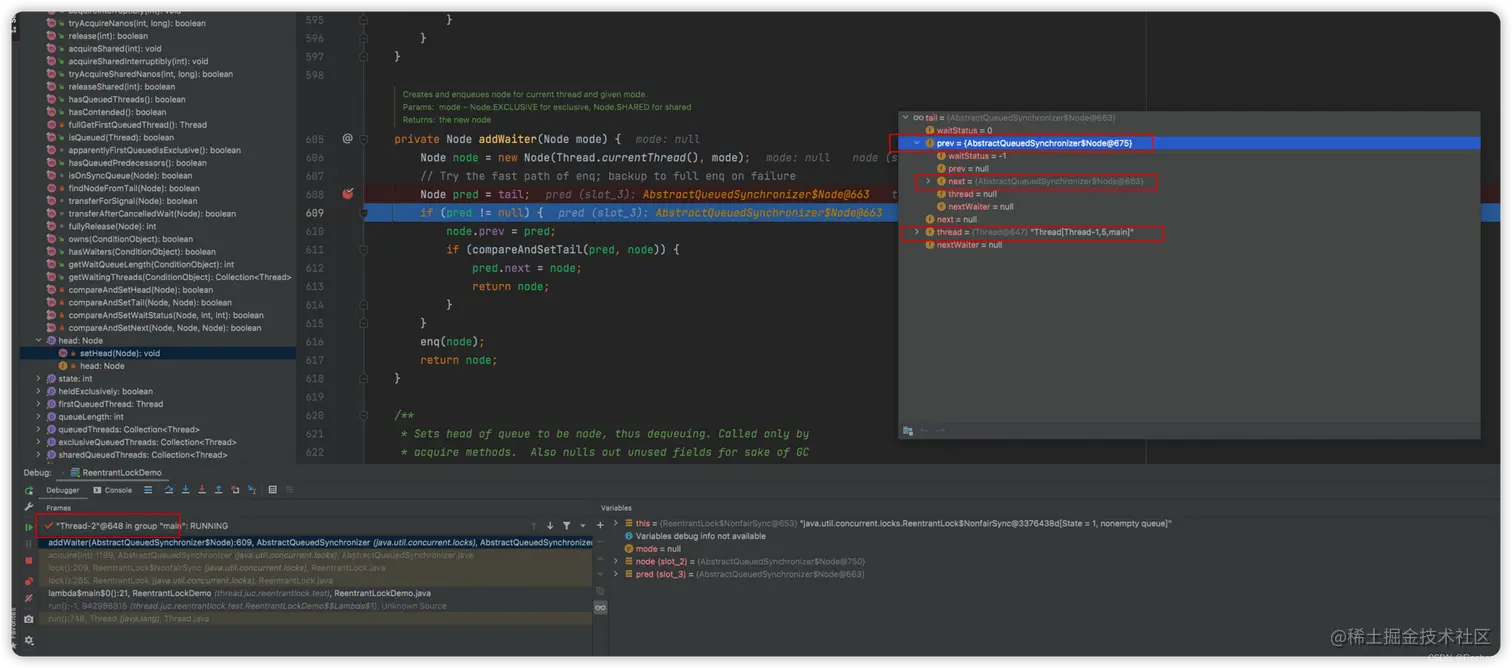
Task: Expand state: int in structure tree
Action: [39, 378]
